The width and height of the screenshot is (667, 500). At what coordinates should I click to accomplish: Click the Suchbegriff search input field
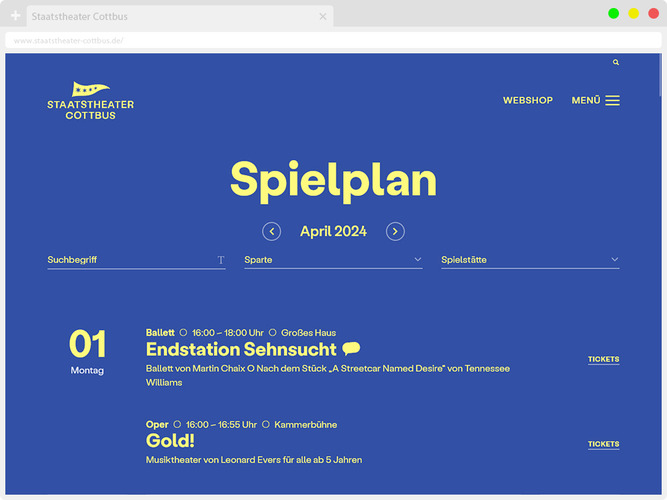coord(130,260)
